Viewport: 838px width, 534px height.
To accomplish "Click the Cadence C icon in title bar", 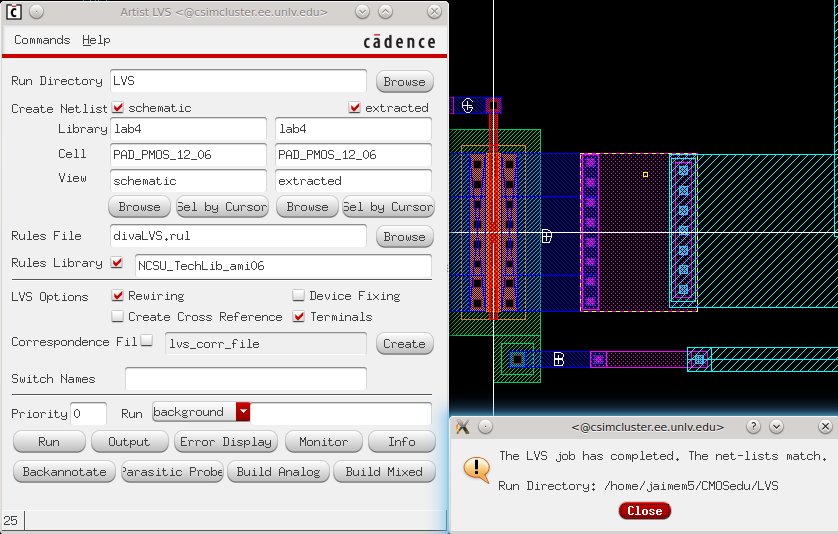I will click(13, 11).
